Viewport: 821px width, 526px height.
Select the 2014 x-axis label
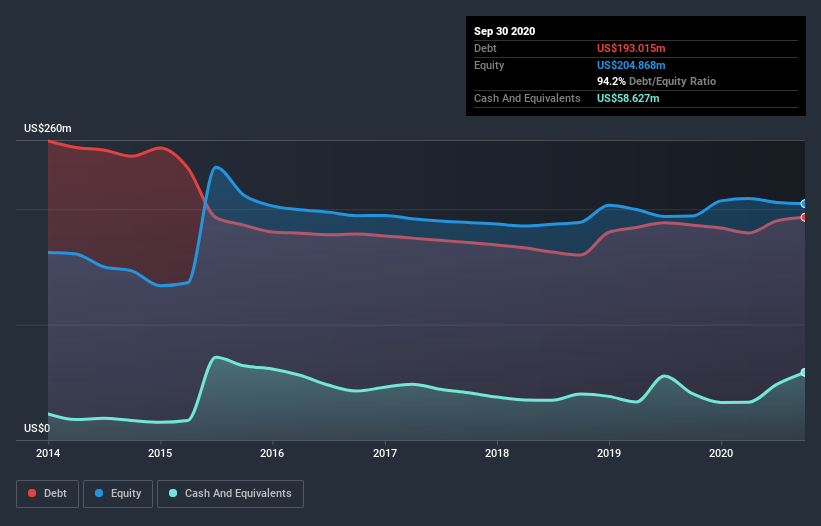(48, 453)
